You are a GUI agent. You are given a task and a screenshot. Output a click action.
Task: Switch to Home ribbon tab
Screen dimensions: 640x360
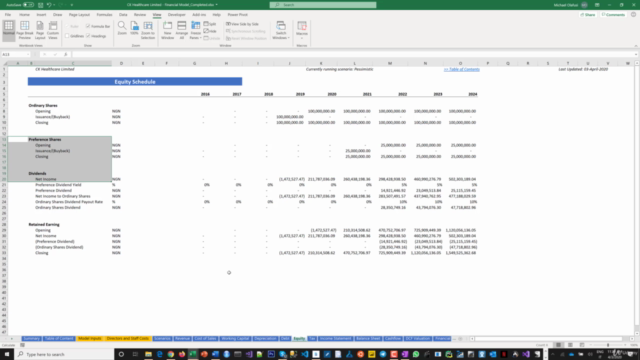click(24, 15)
